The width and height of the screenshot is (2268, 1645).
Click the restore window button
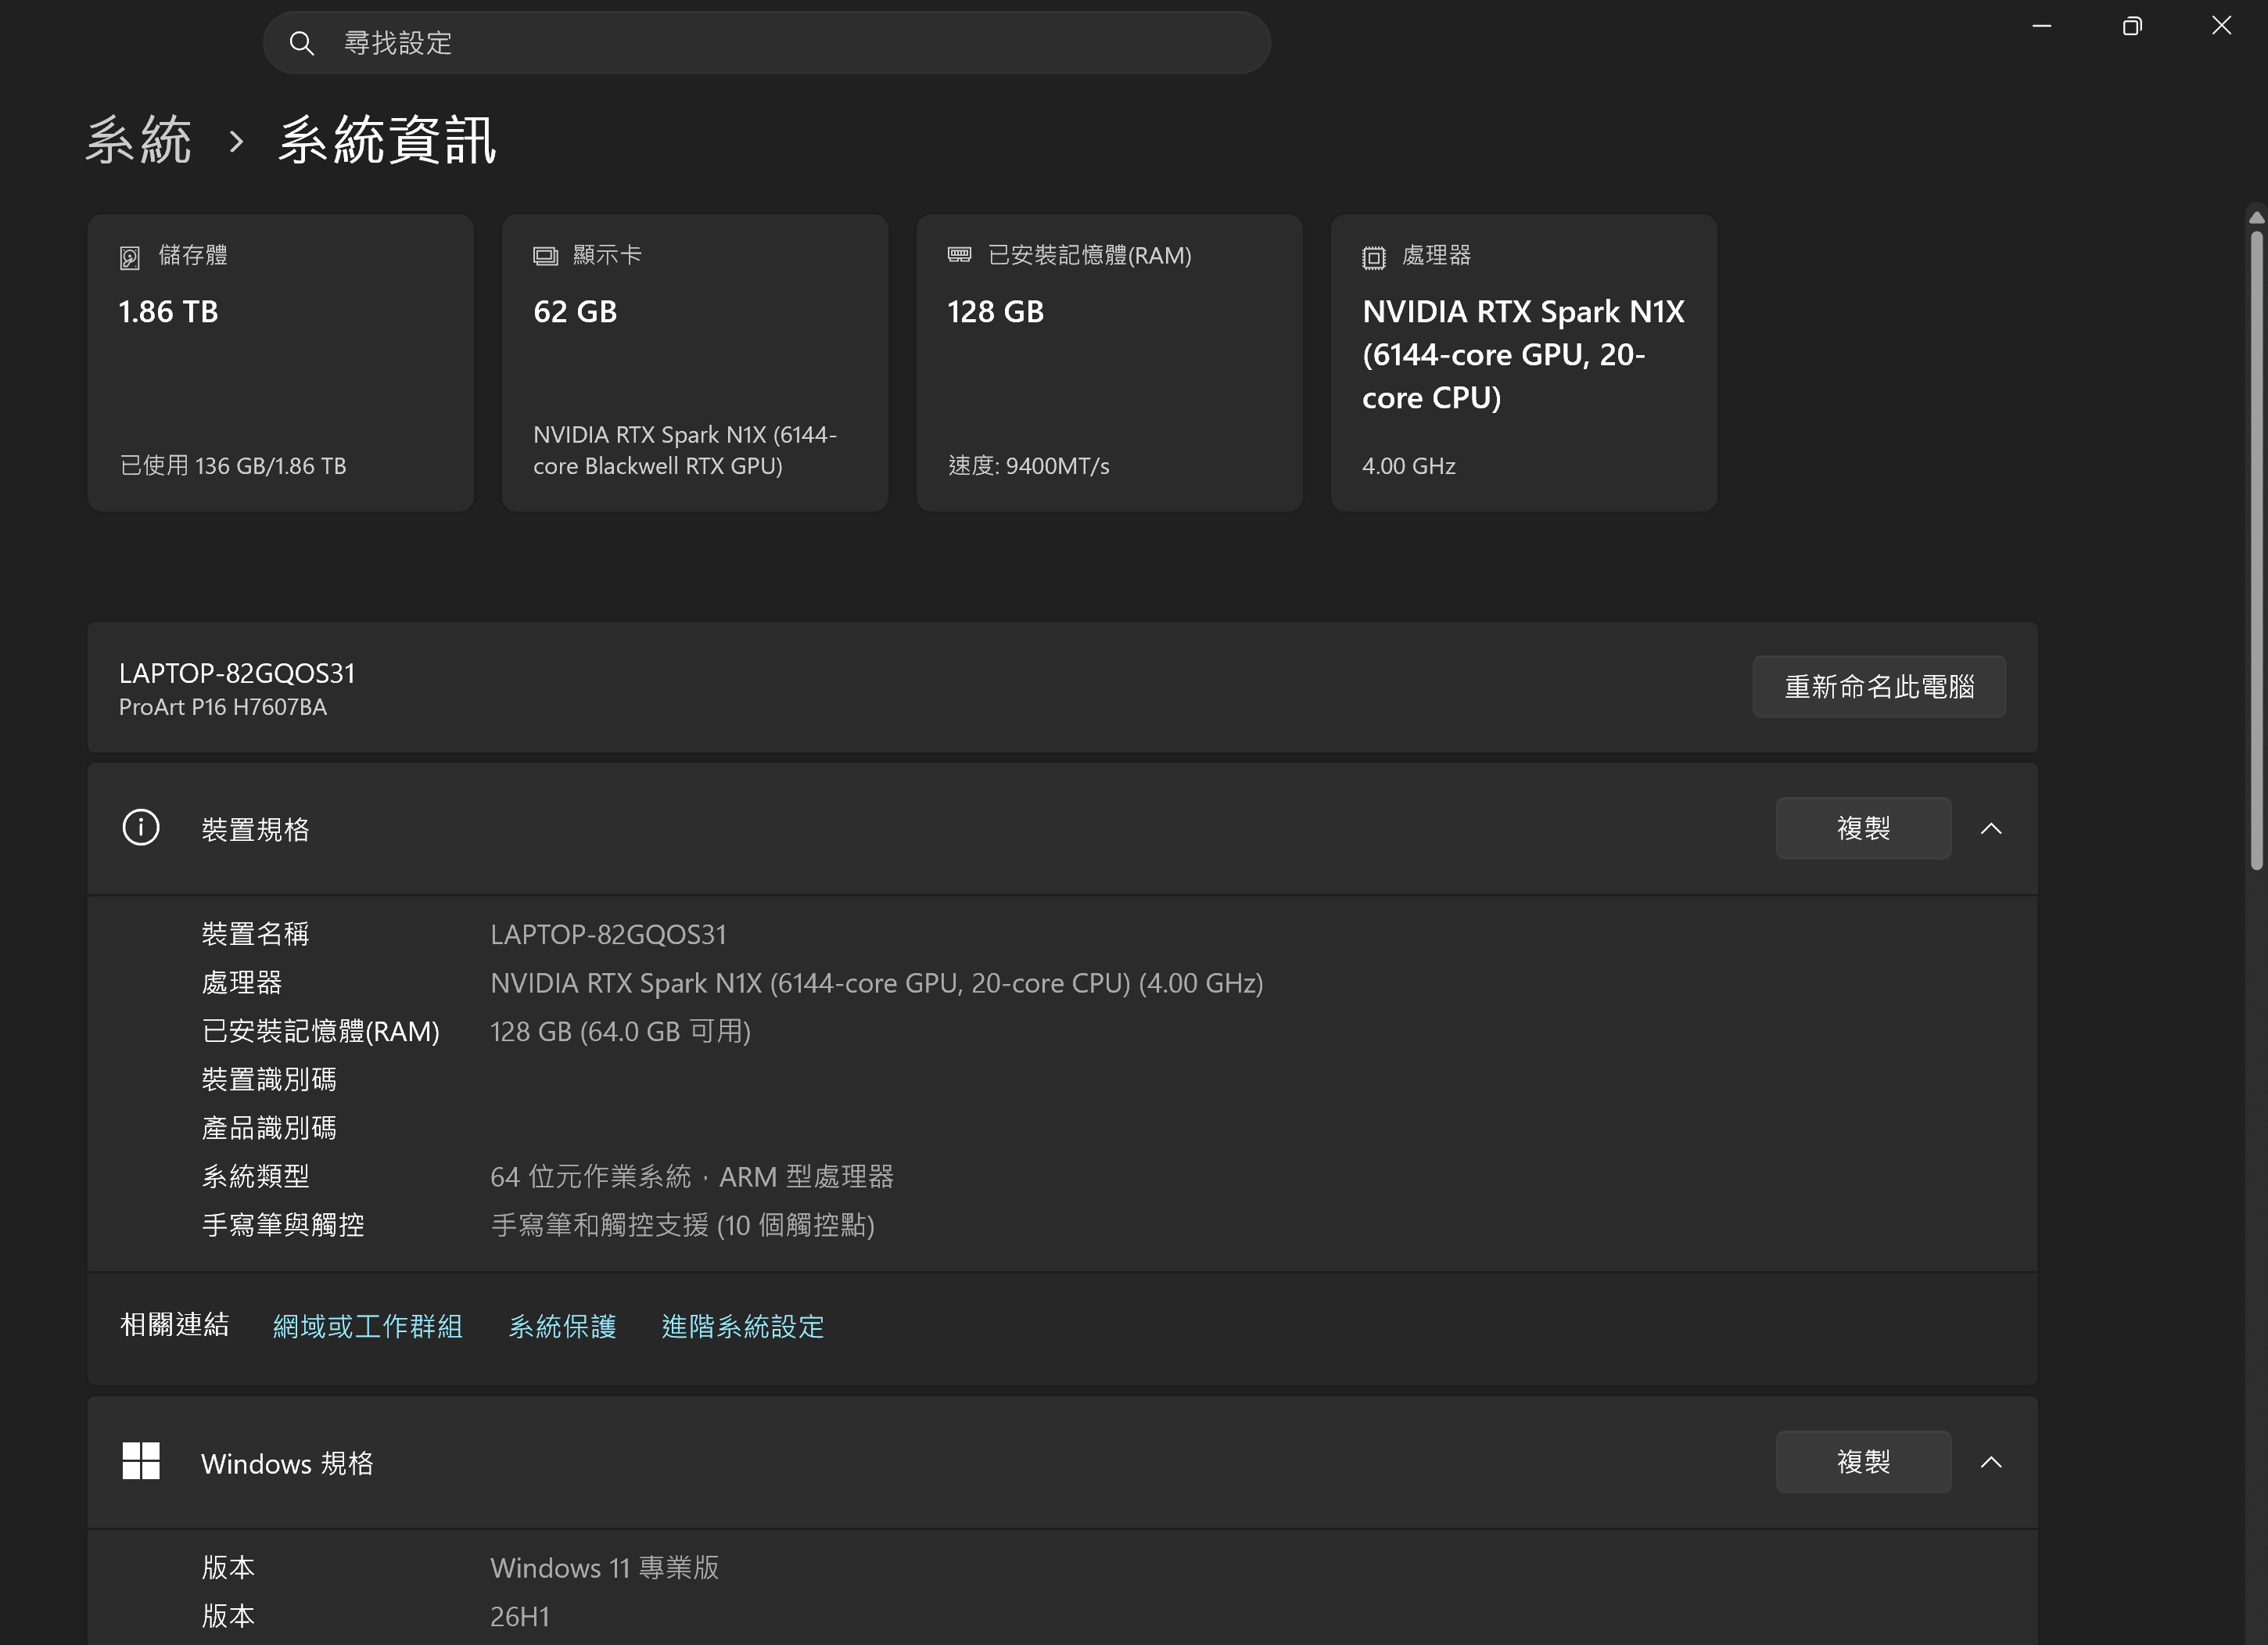pos(2132,26)
